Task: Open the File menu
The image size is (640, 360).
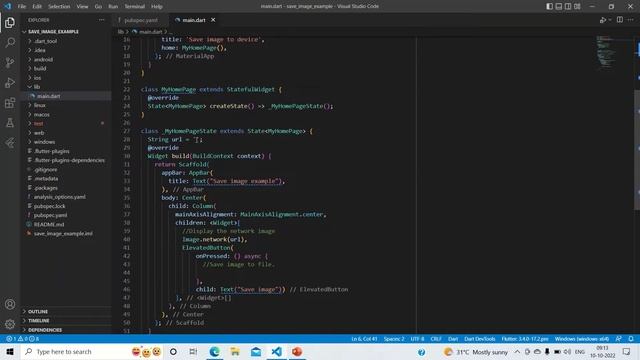Action: (x=22, y=7)
